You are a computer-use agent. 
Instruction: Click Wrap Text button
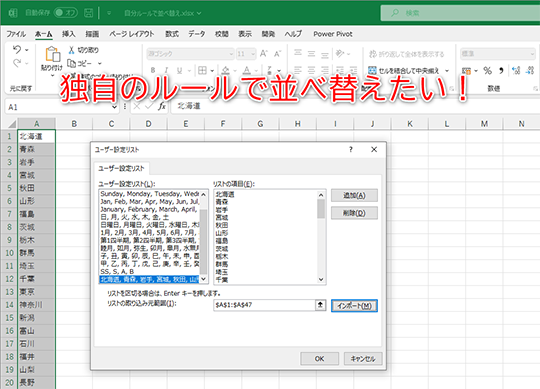click(x=406, y=54)
